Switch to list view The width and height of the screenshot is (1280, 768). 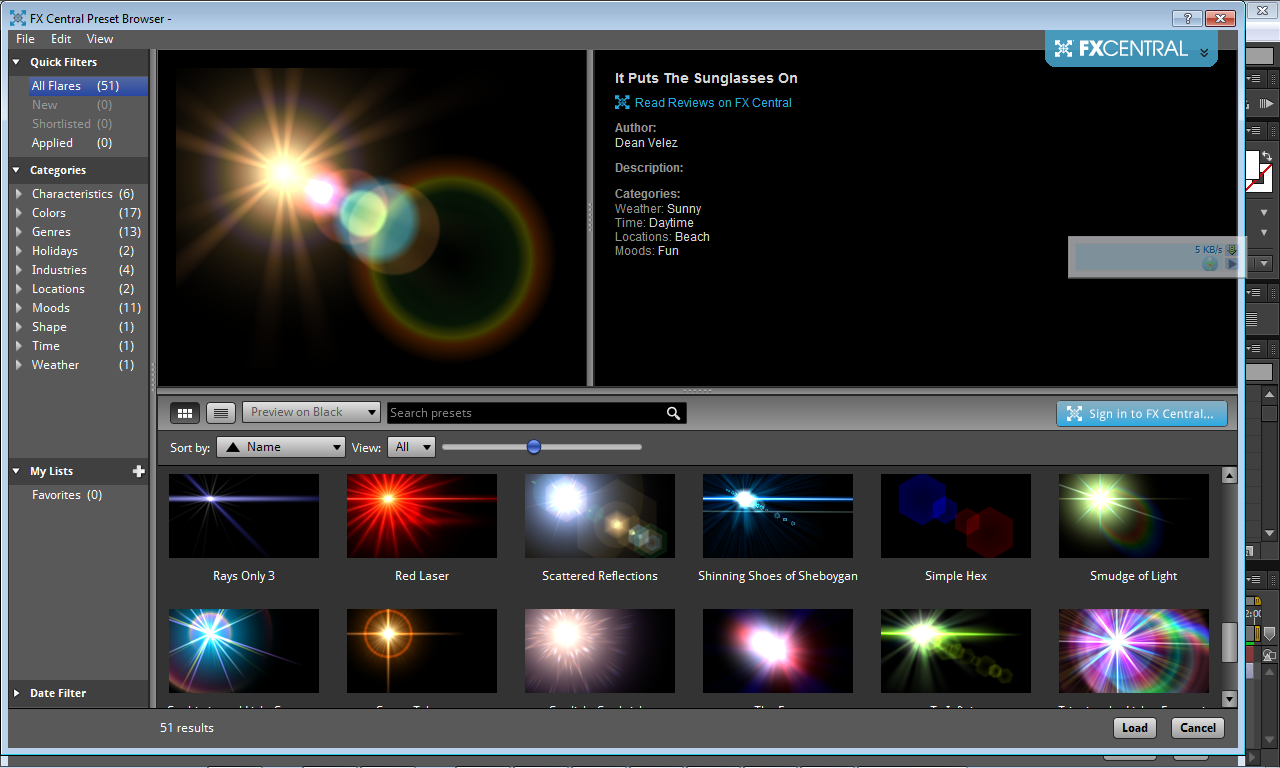(x=221, y=412)
